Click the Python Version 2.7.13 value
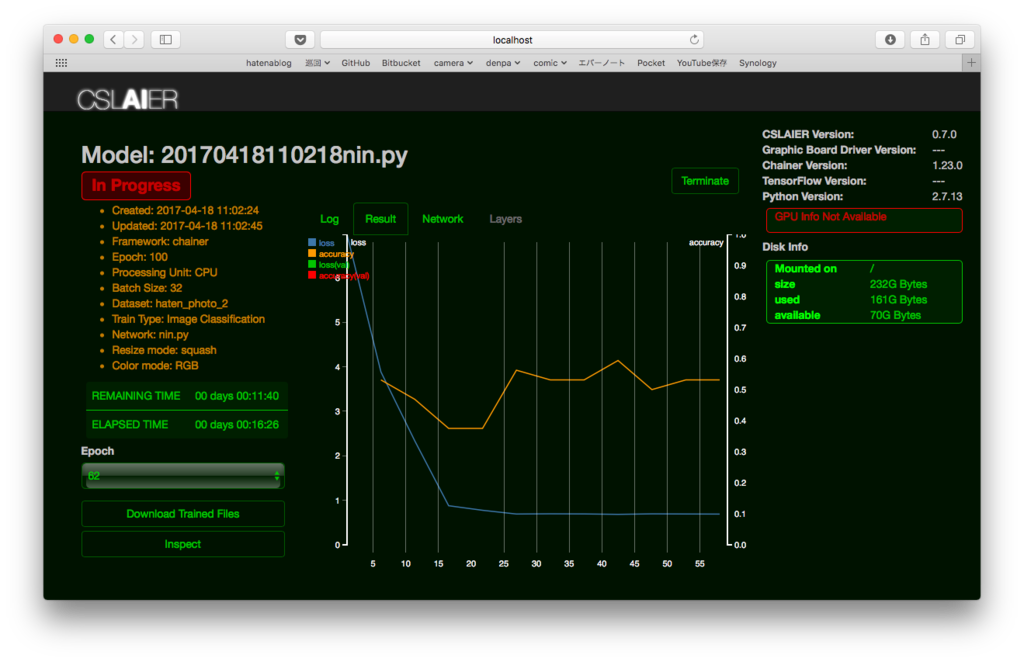Image resolution: width=1024 pixels, height=662 pixels. pos(947,197)
